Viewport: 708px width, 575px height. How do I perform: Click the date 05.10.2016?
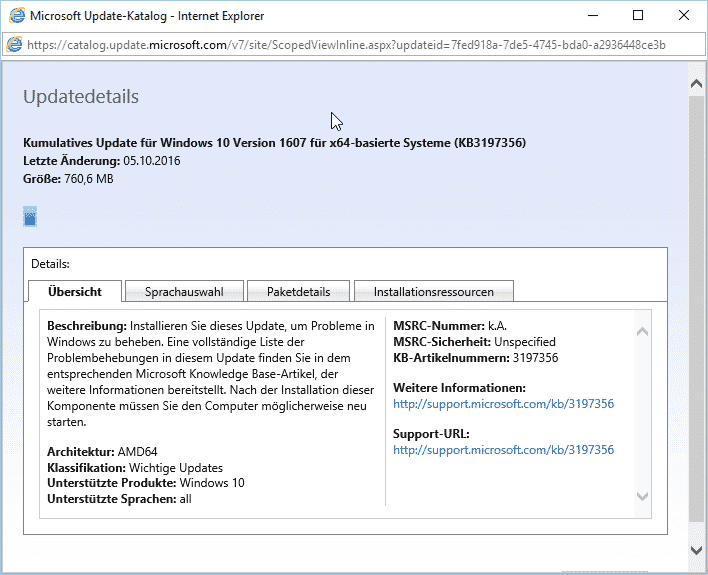(152, 161)
